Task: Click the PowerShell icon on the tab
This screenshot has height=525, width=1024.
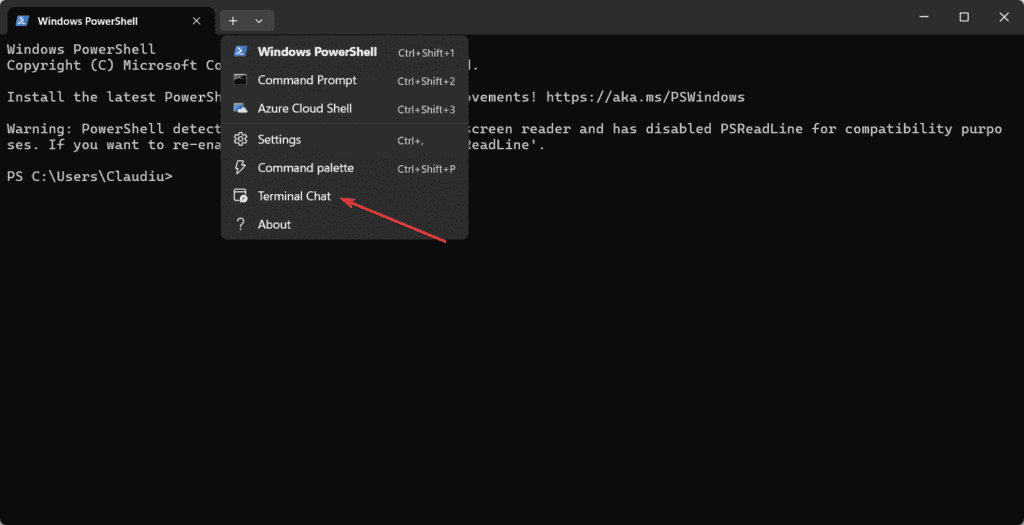Action: tap(22, 21)
